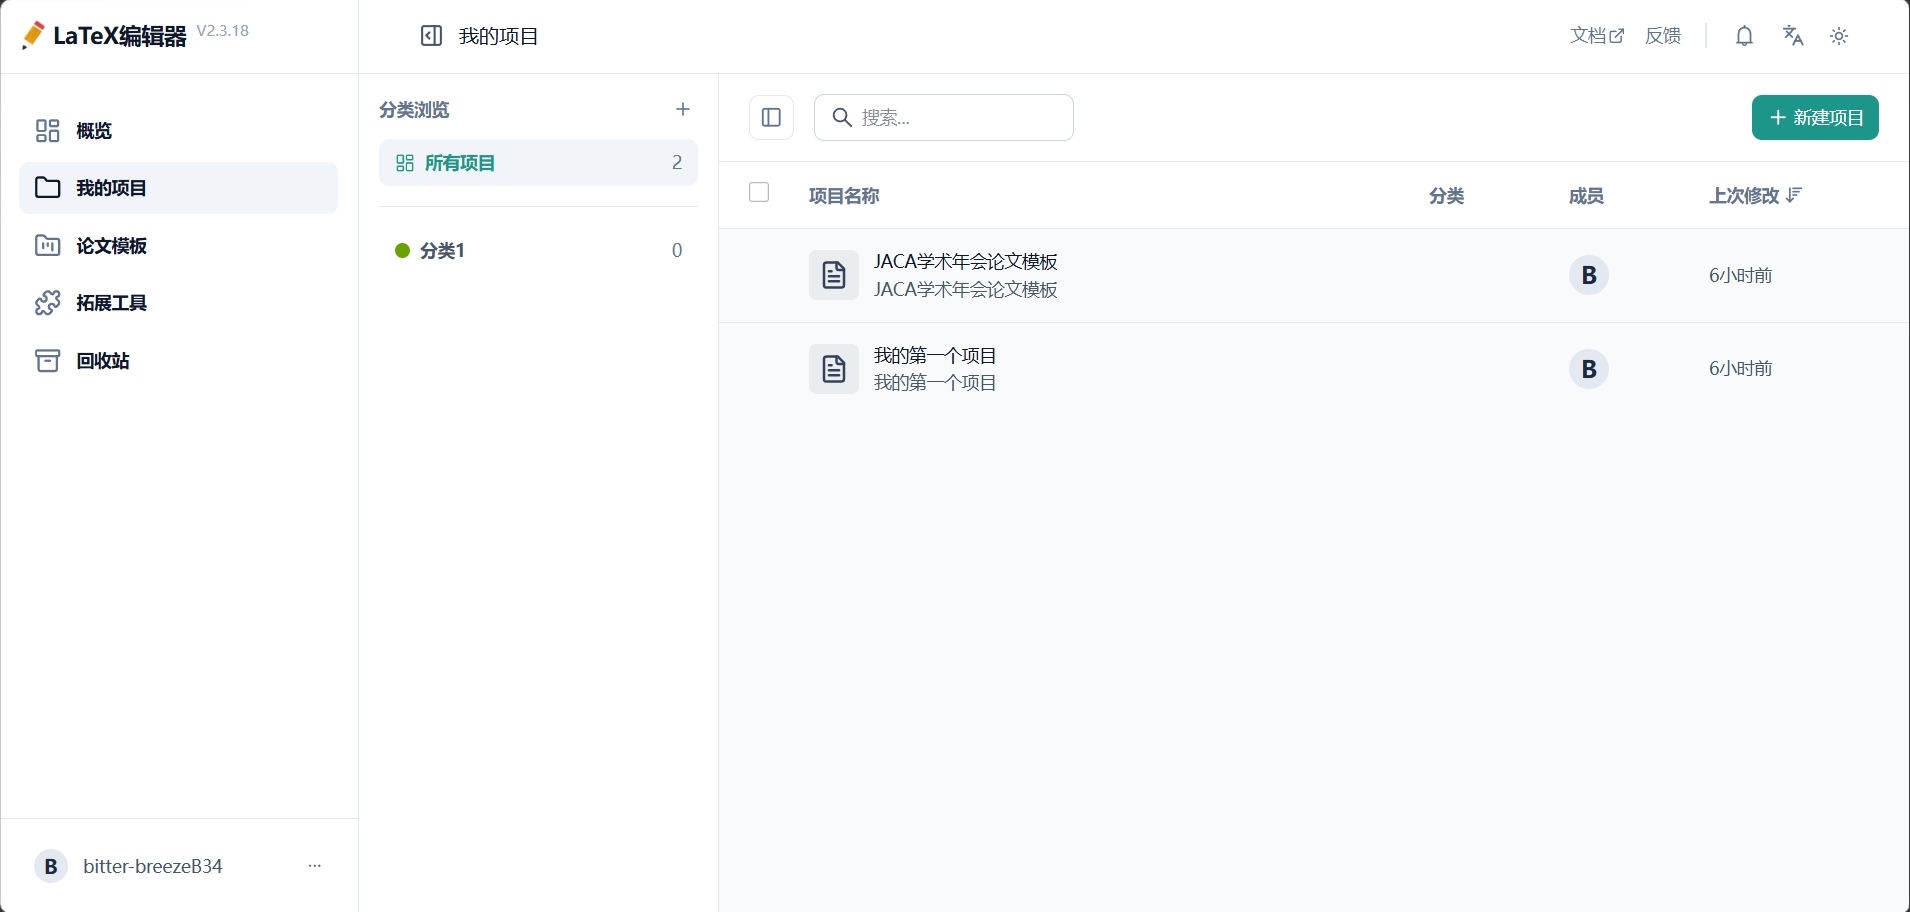
Task: Open 我的第一个项目 project
Action: coord(935,356)
